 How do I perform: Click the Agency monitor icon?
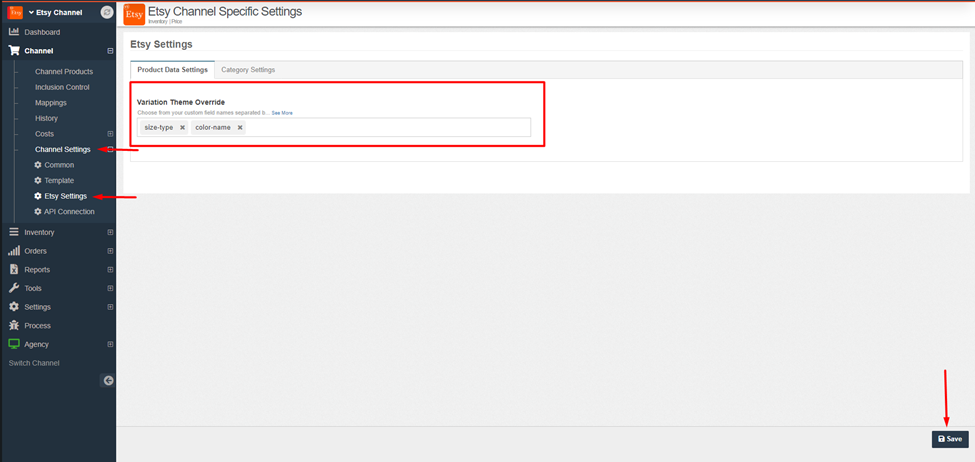[x=14, y=344]
